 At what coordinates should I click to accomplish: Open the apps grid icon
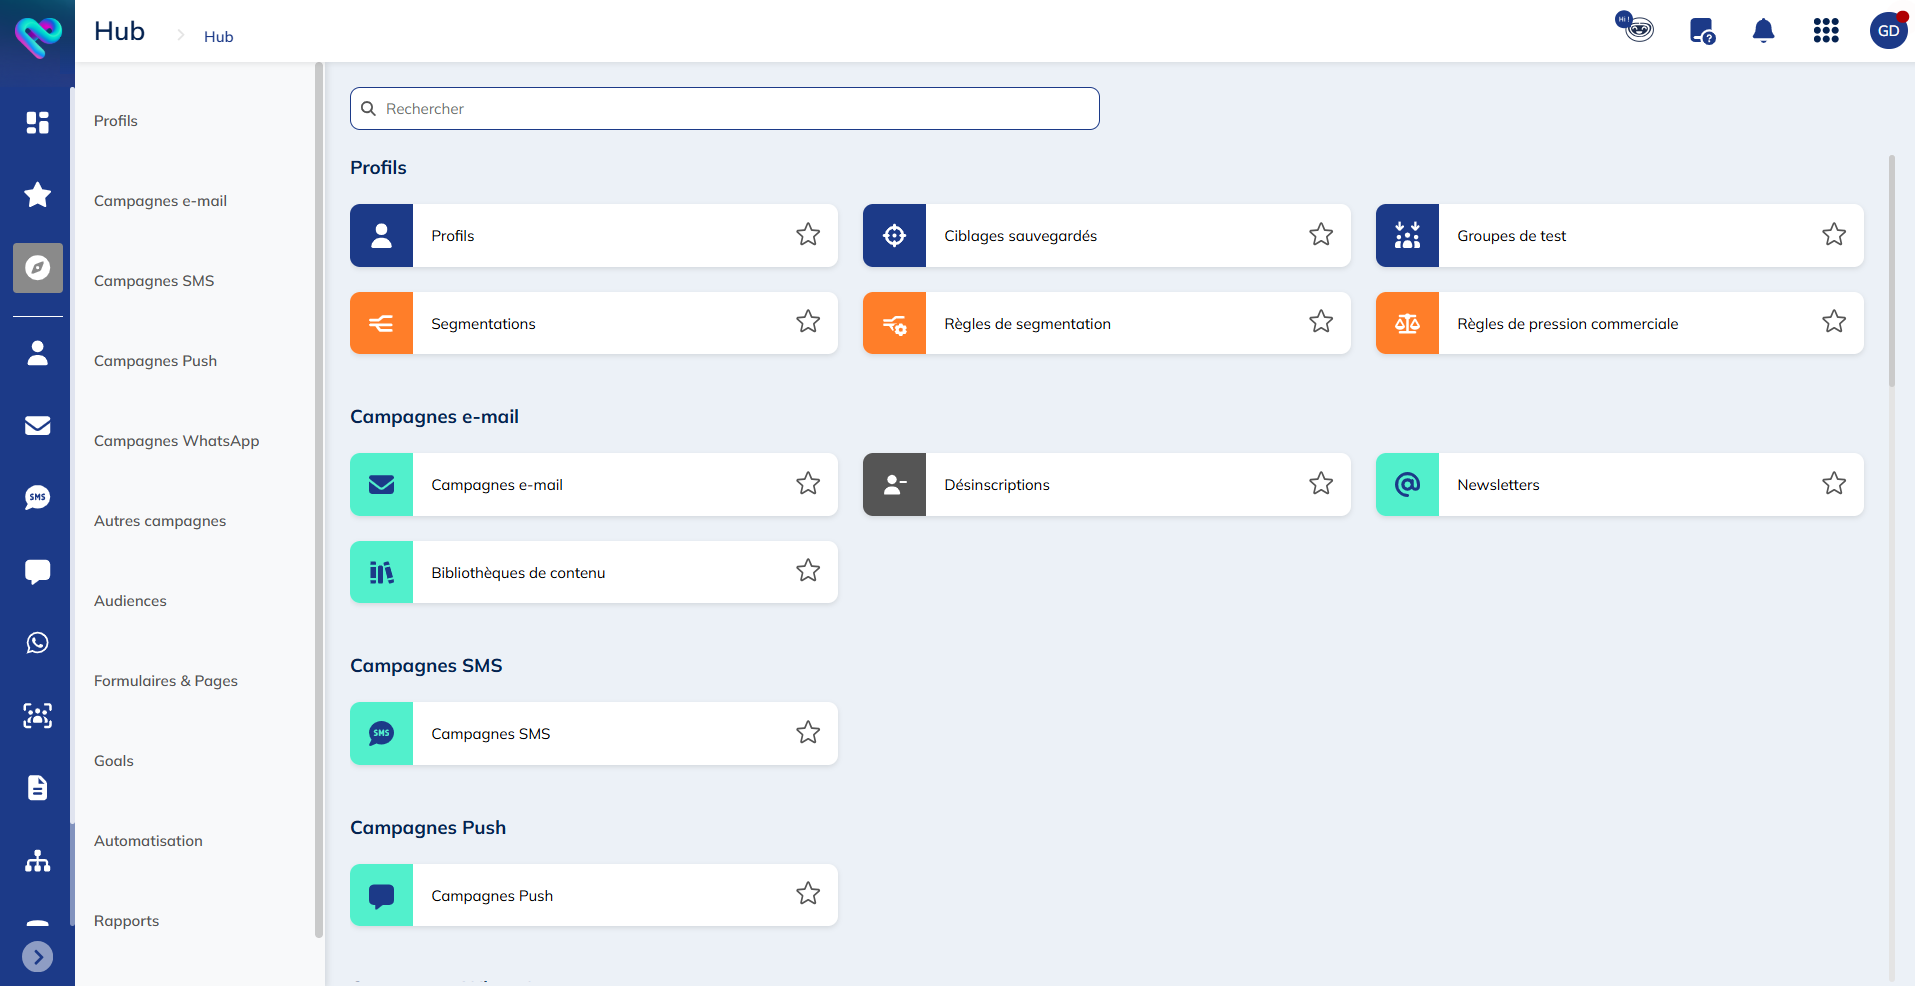pyautogui.click(x=1826, y=31)
